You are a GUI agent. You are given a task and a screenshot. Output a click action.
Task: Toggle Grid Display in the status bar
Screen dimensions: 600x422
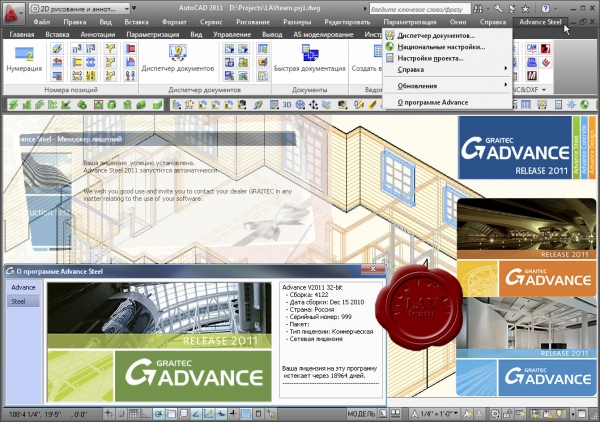click(133, 414)
